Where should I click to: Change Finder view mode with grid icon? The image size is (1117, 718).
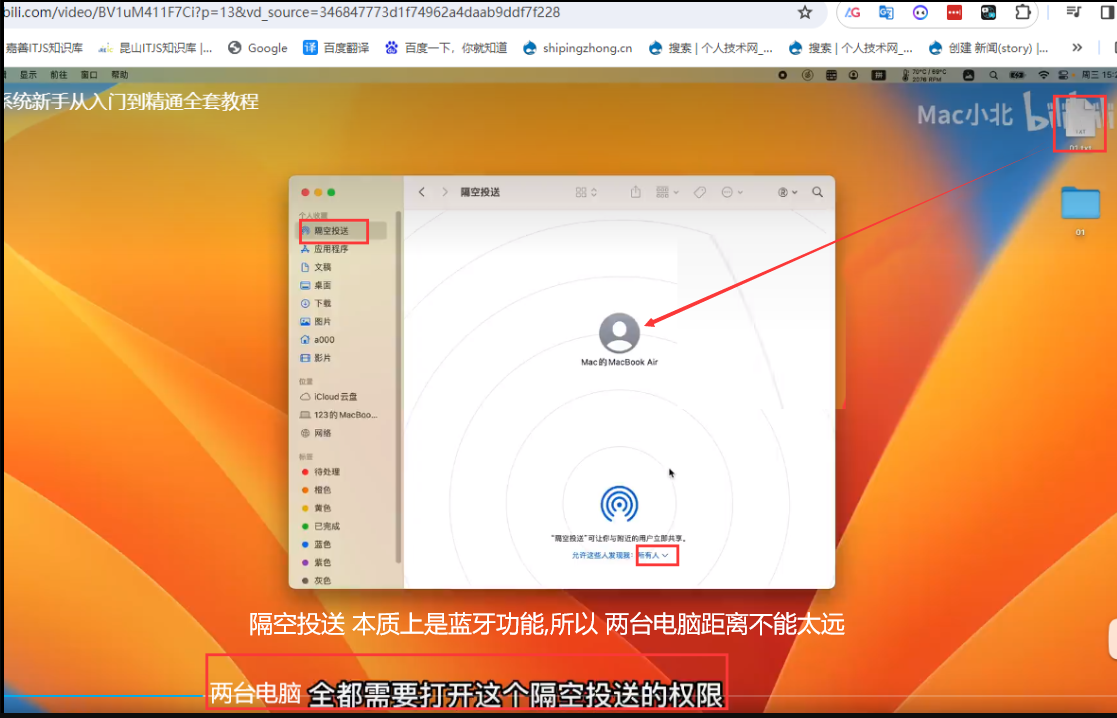click(x=586, y=192)
